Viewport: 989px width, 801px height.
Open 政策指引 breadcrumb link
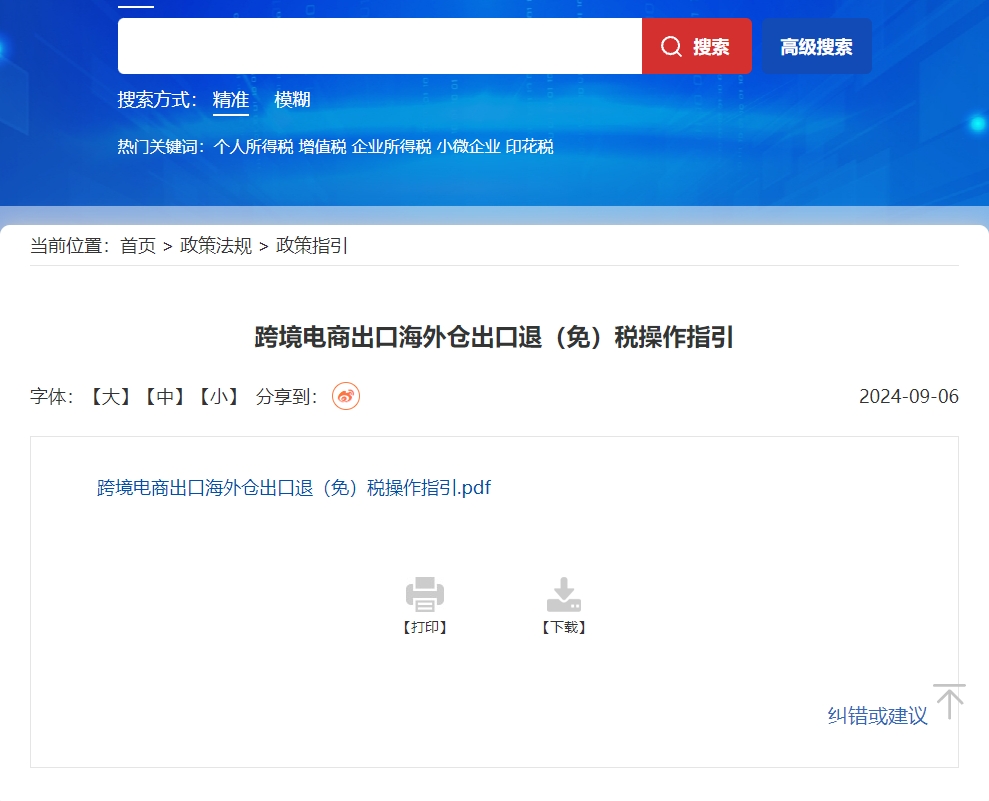(312, 246)
